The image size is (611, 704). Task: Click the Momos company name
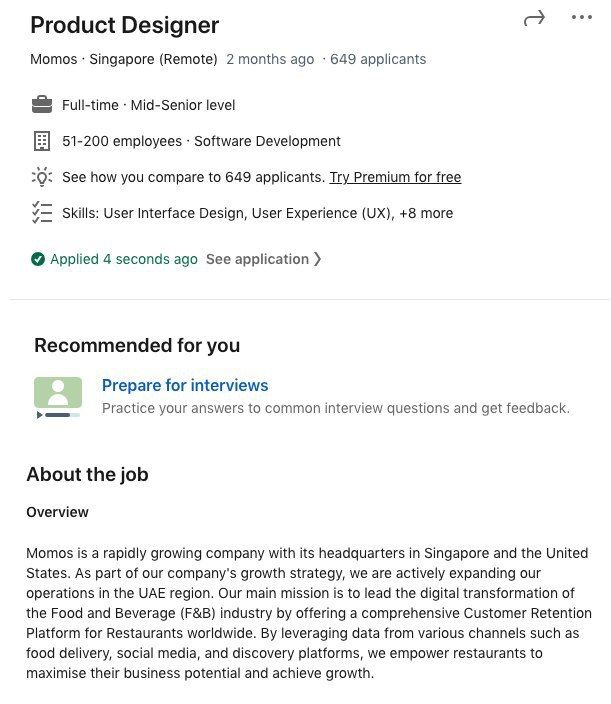click(53, 59)
